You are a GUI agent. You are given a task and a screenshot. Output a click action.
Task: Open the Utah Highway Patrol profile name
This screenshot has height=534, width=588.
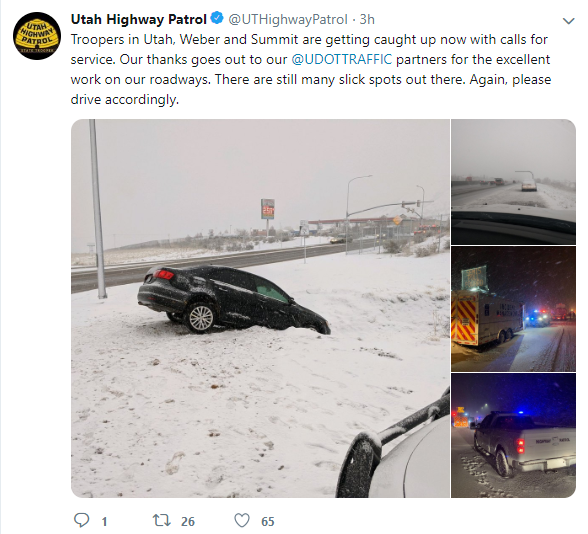click(138, 19)
